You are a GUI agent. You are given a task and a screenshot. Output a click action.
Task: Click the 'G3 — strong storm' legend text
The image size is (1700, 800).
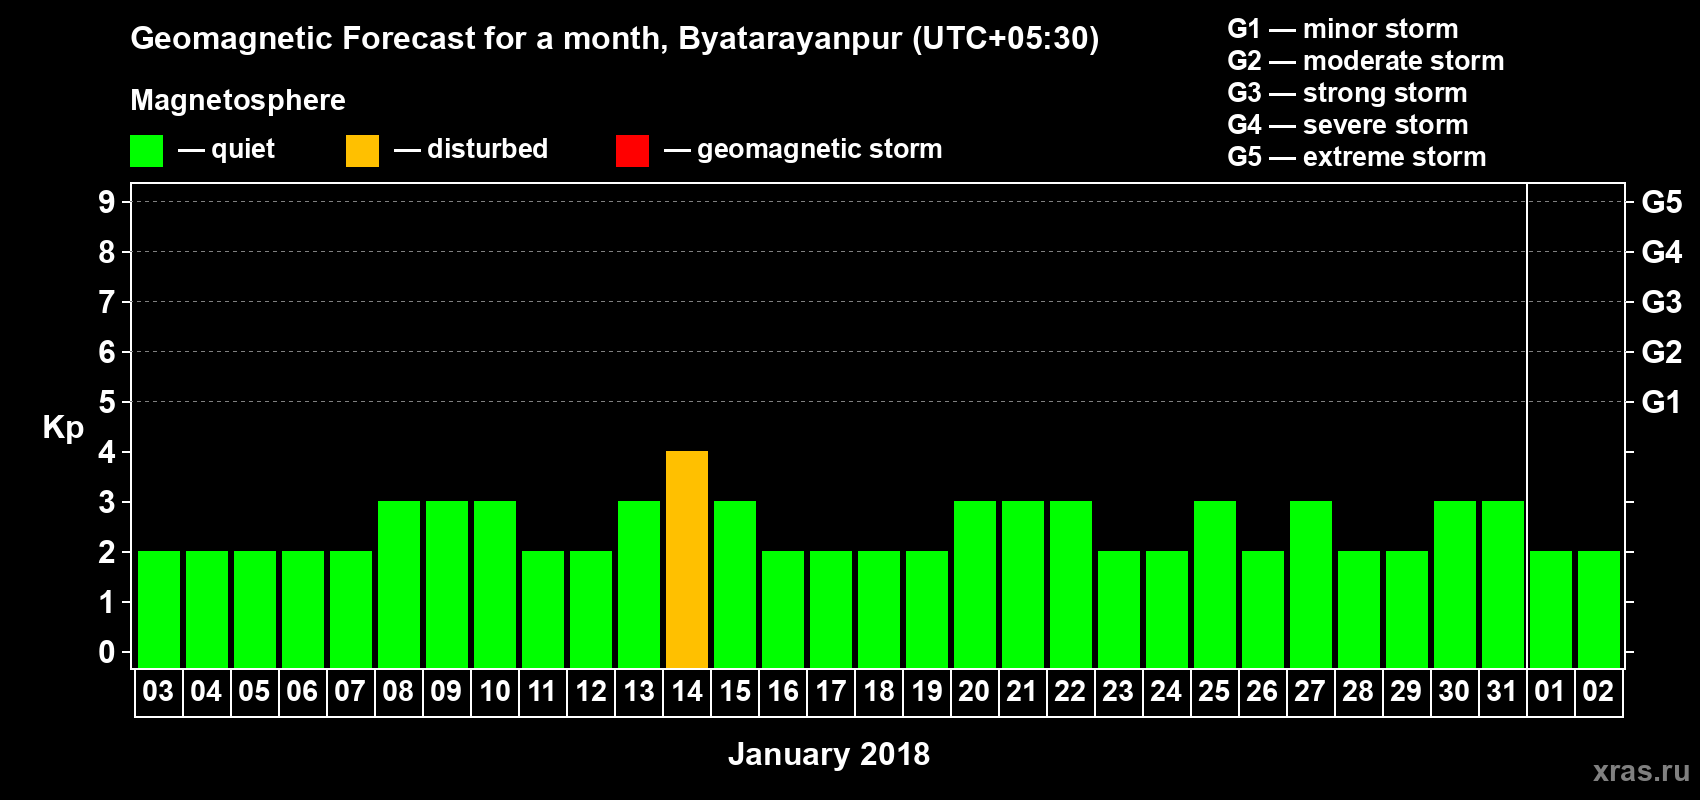(x=1347, y=93)
